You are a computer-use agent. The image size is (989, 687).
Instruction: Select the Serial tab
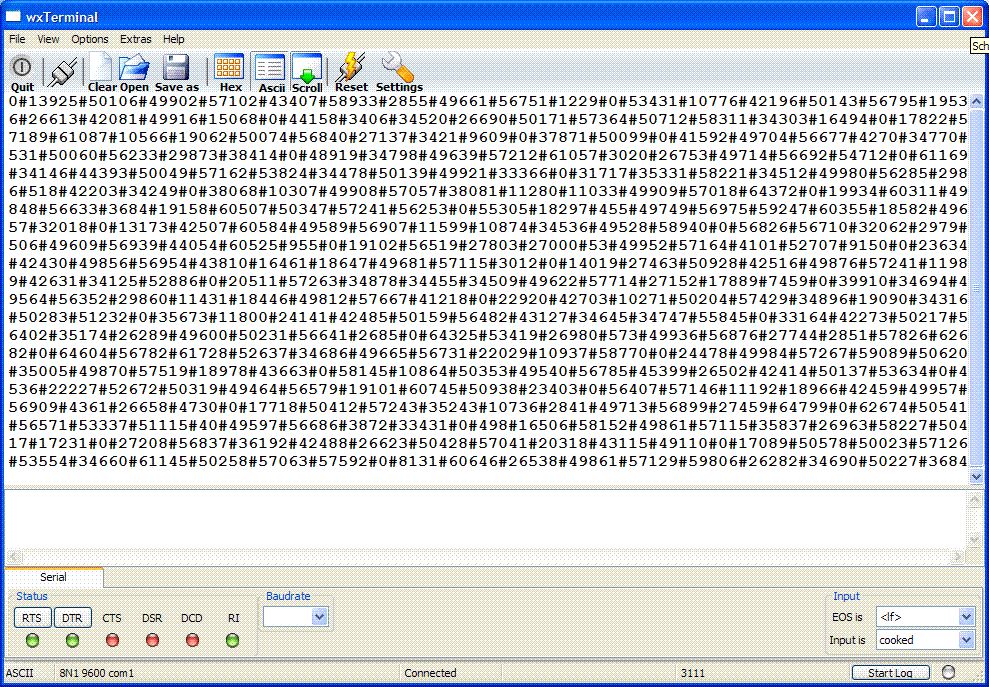point(54,577)
